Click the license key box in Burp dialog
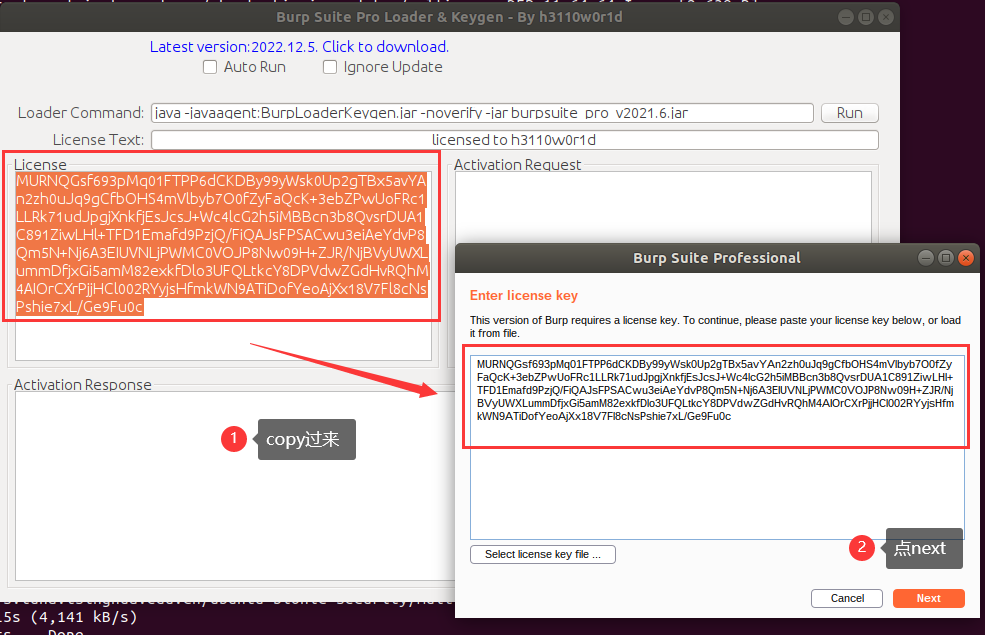The image size is (985, 635). click(x=717, y=447)
